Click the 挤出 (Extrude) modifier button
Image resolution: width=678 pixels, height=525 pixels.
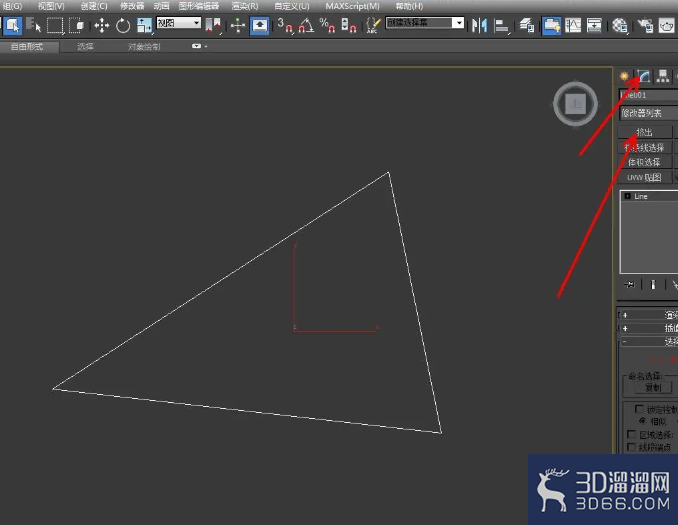click(x=644, y=132)
